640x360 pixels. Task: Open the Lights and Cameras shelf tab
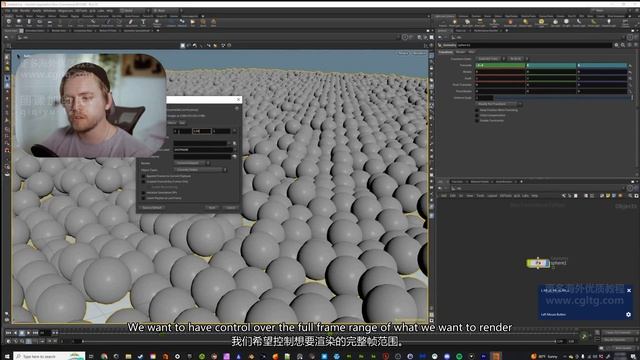pos(444,16)
